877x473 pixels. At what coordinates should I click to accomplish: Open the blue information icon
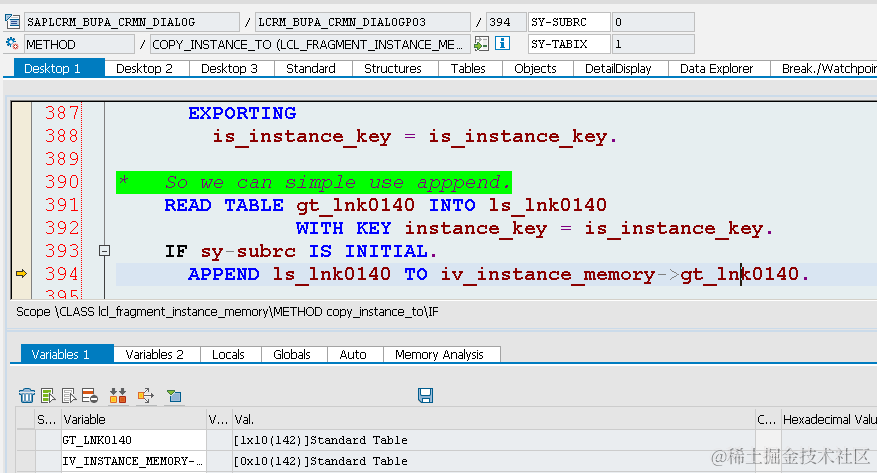502,43
